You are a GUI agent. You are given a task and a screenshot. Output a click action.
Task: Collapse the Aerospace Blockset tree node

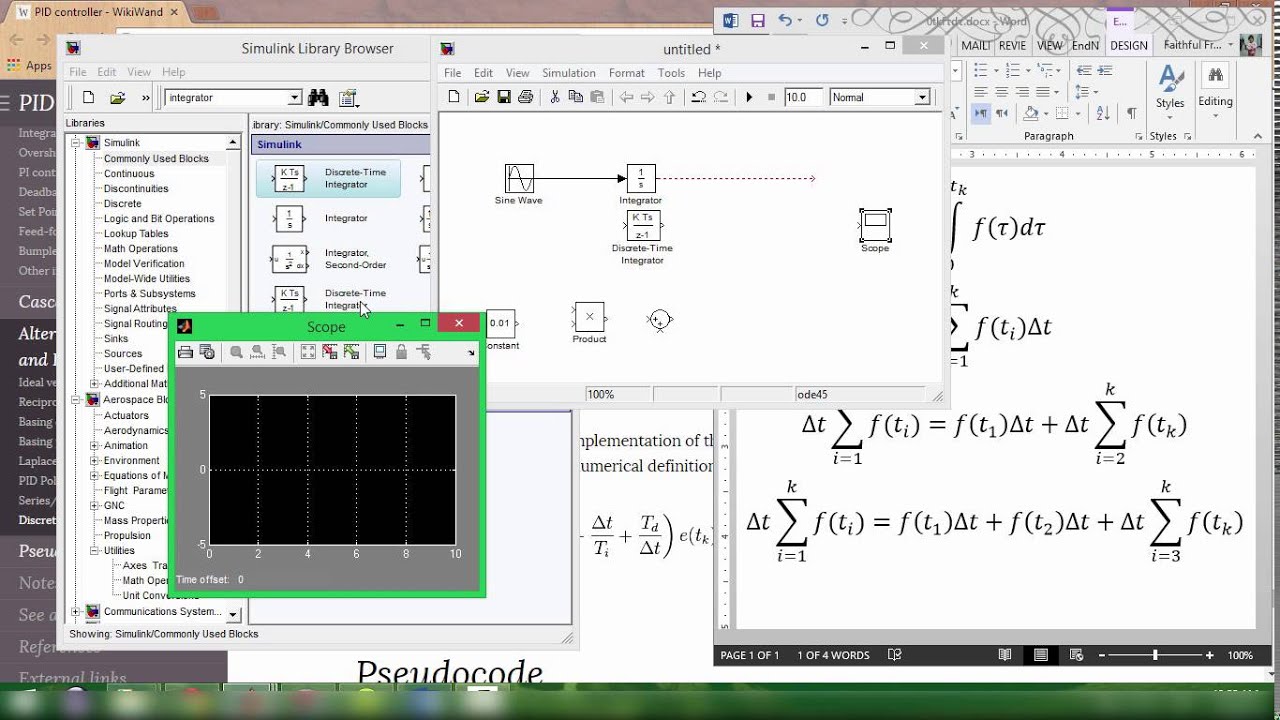(75, 399)
